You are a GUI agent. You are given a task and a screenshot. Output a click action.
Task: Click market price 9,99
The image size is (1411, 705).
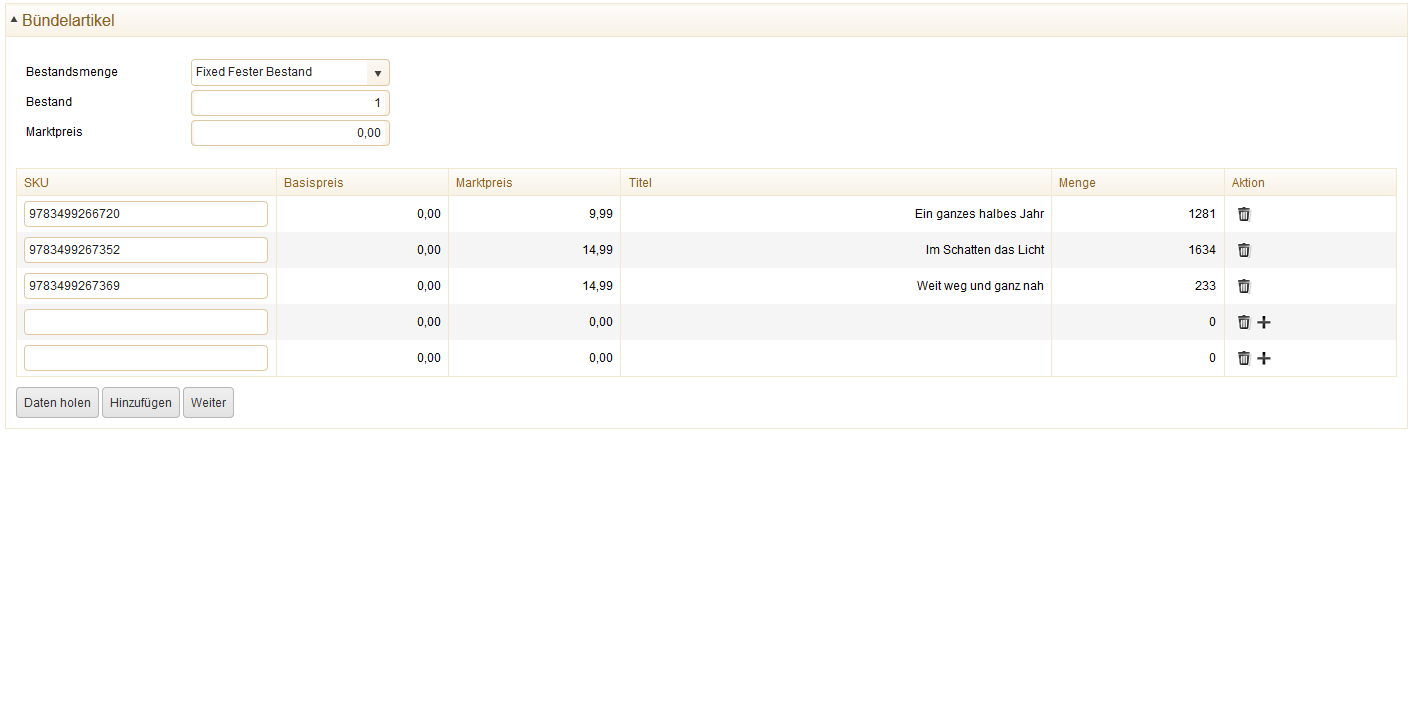click(x=601, y=214)
